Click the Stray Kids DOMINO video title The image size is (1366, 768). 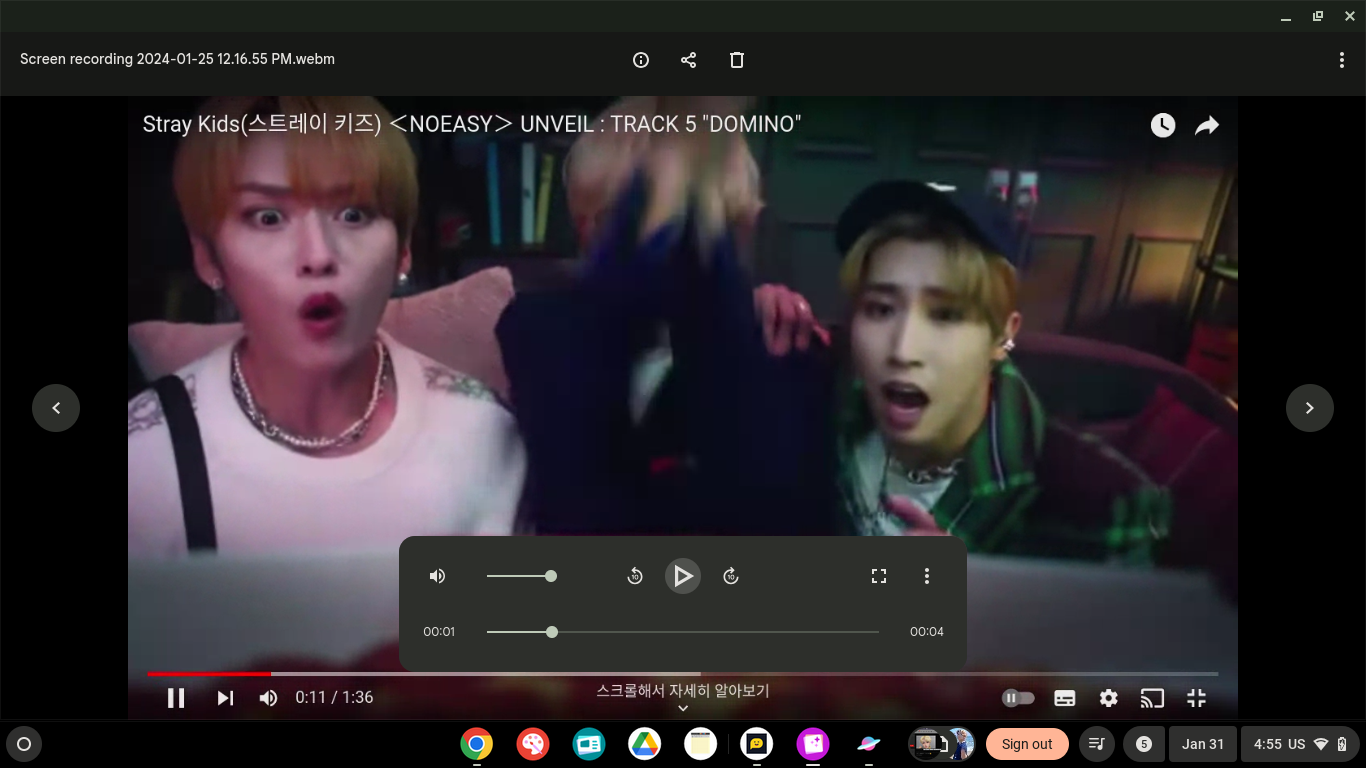tap(472, 124)
